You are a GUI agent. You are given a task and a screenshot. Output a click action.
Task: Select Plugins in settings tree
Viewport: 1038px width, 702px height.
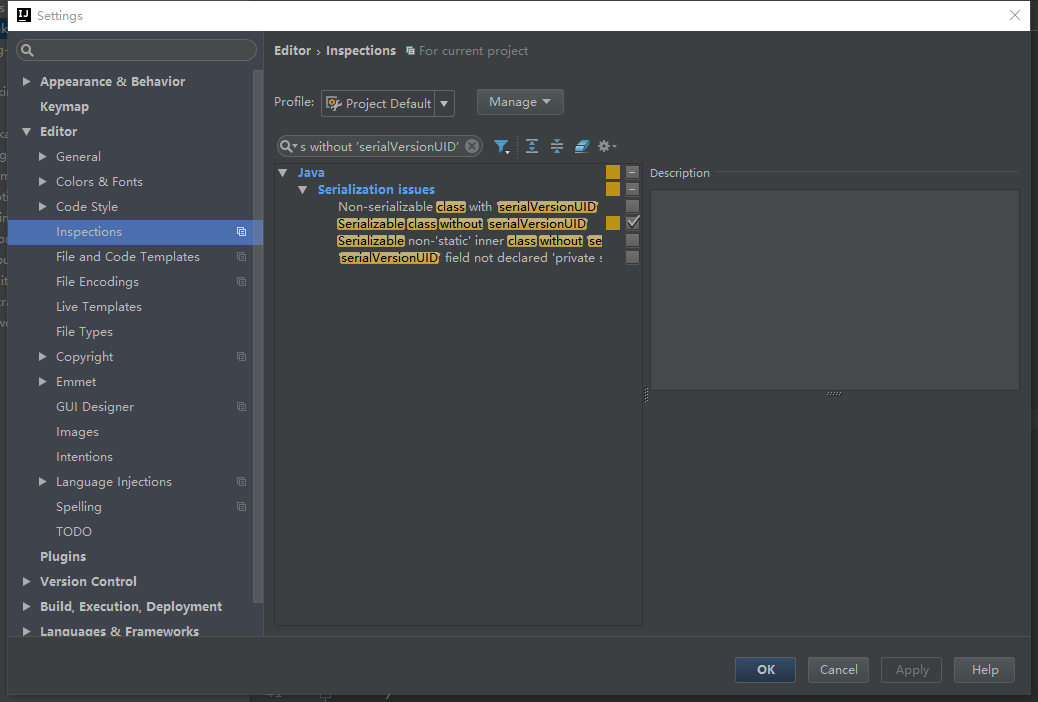63,556
